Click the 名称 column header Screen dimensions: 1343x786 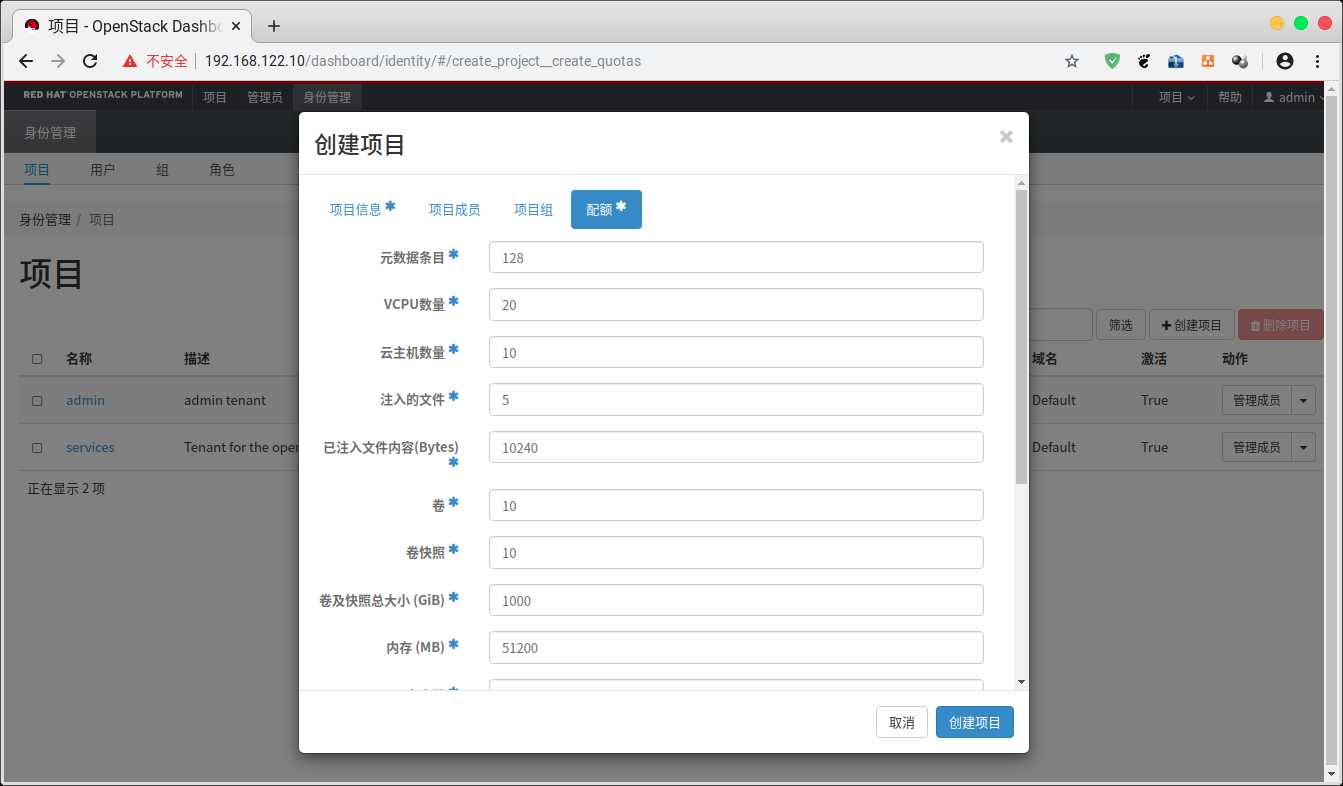pos(79,358)
